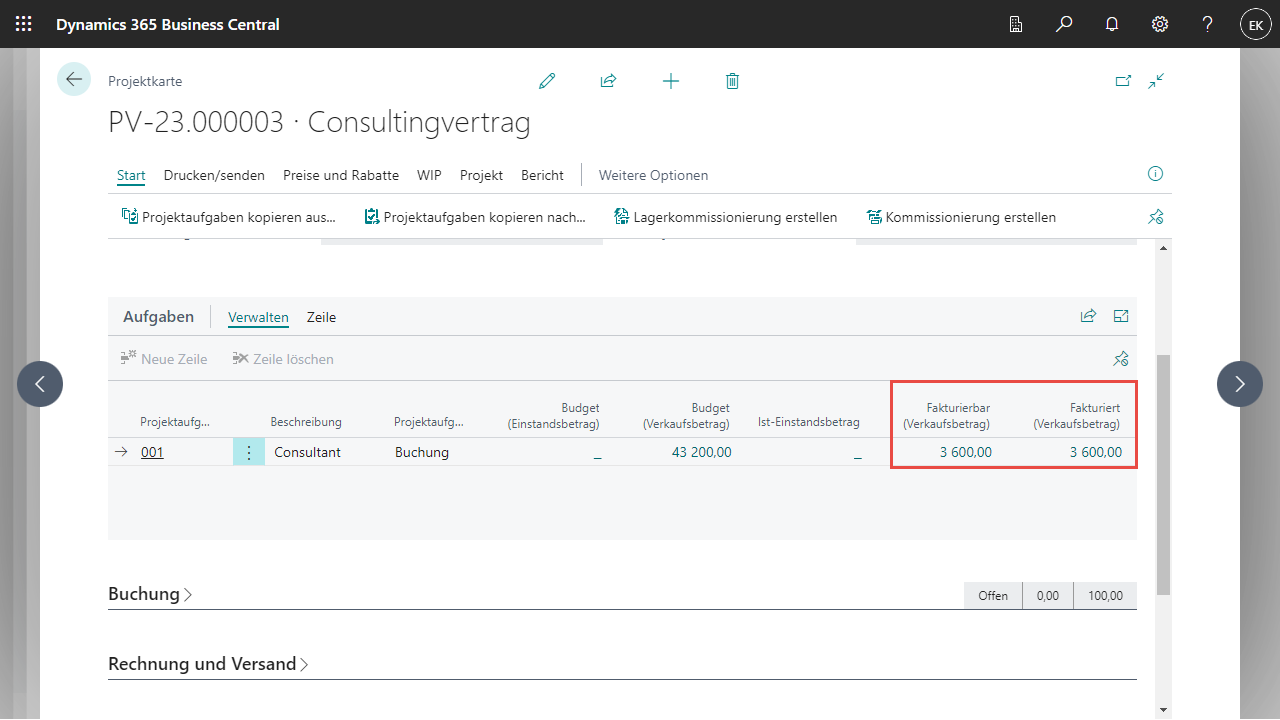Open the Preise und Rabatte tab

click(x=341, y=175)
